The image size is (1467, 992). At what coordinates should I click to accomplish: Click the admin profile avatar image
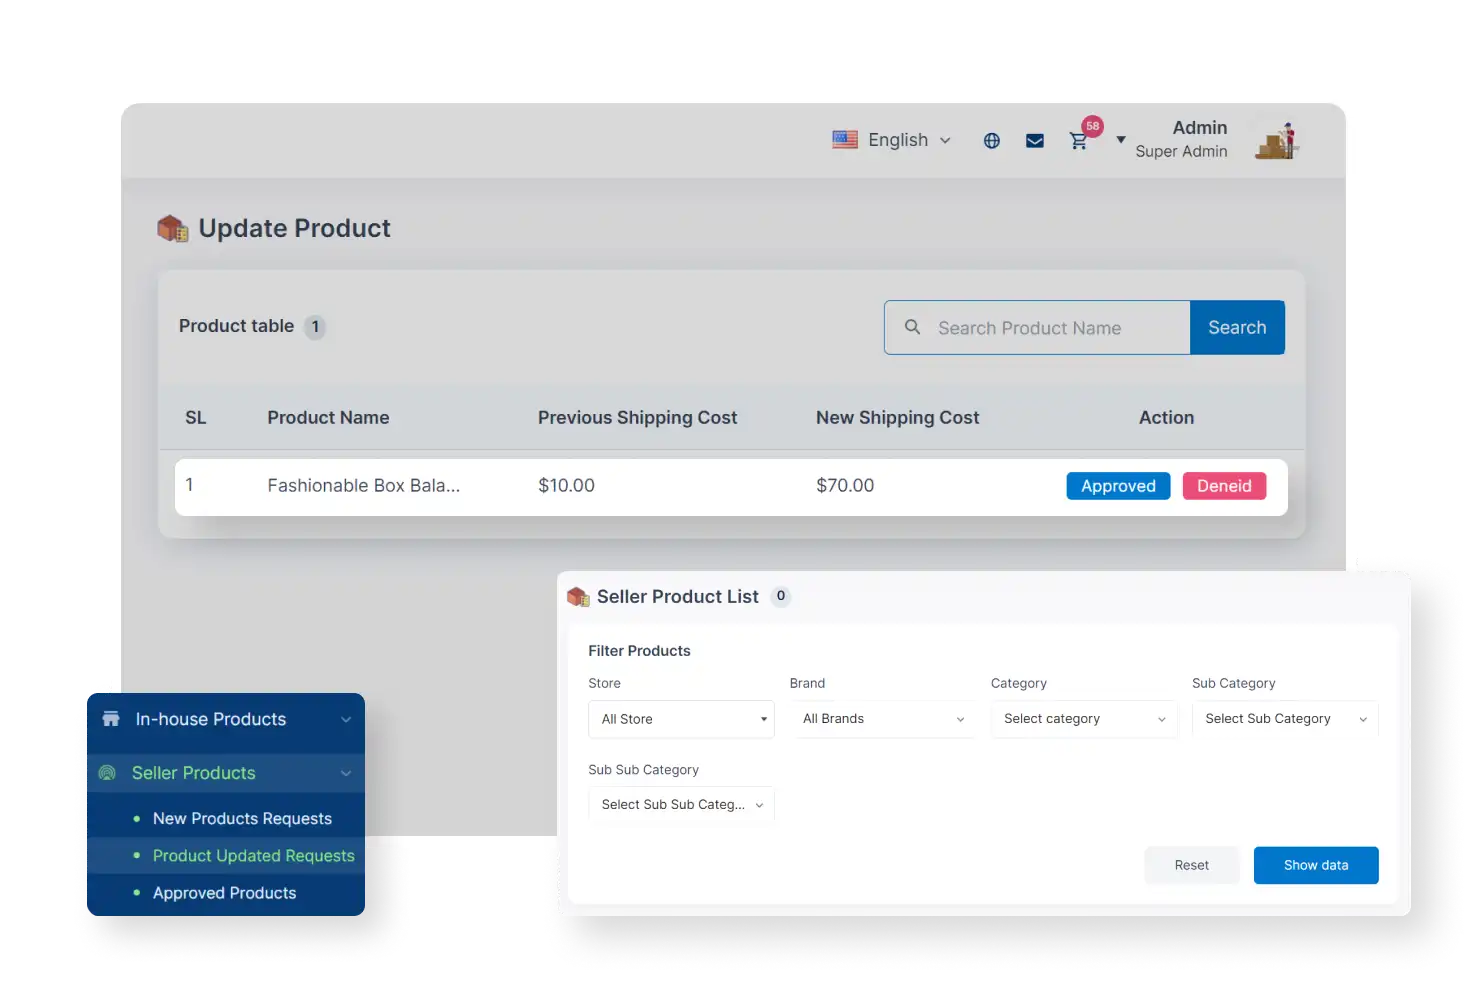(x=1277, y=139)
